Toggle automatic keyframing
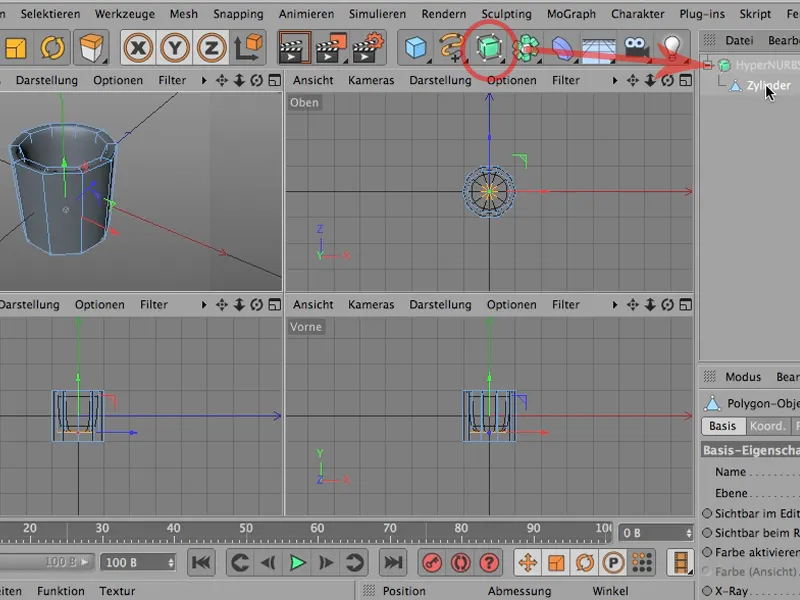Screen dimensions: 800x600 coord(461,563)
